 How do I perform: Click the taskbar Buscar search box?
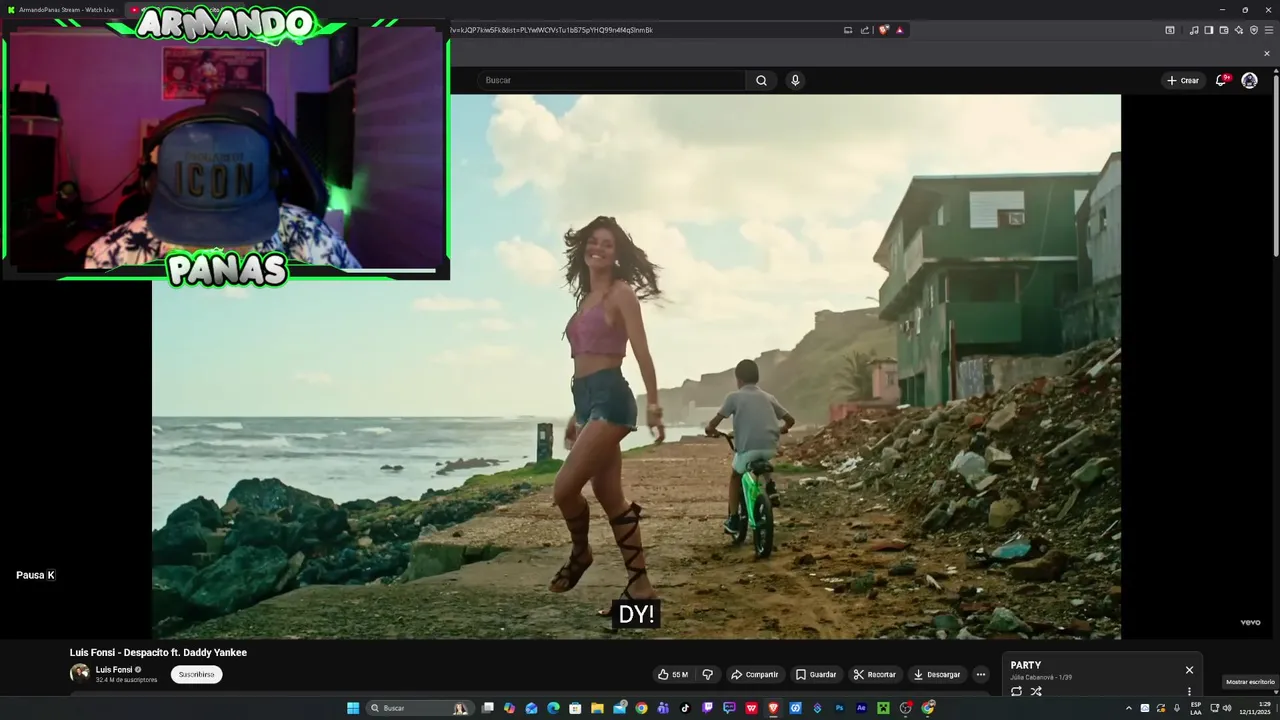[421, 708]
